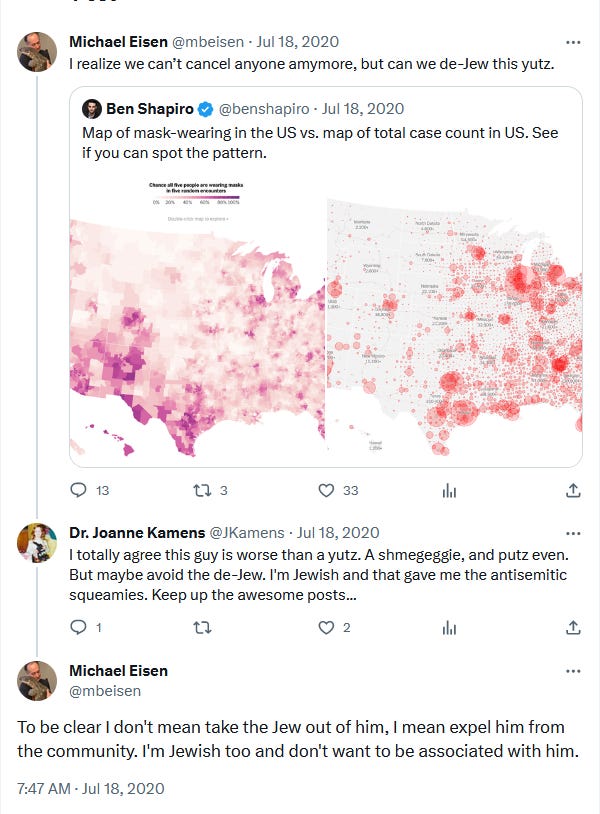Open the @JKamens profile handle
The width and height of the screenshot is (600, 814).
(247, 533)
